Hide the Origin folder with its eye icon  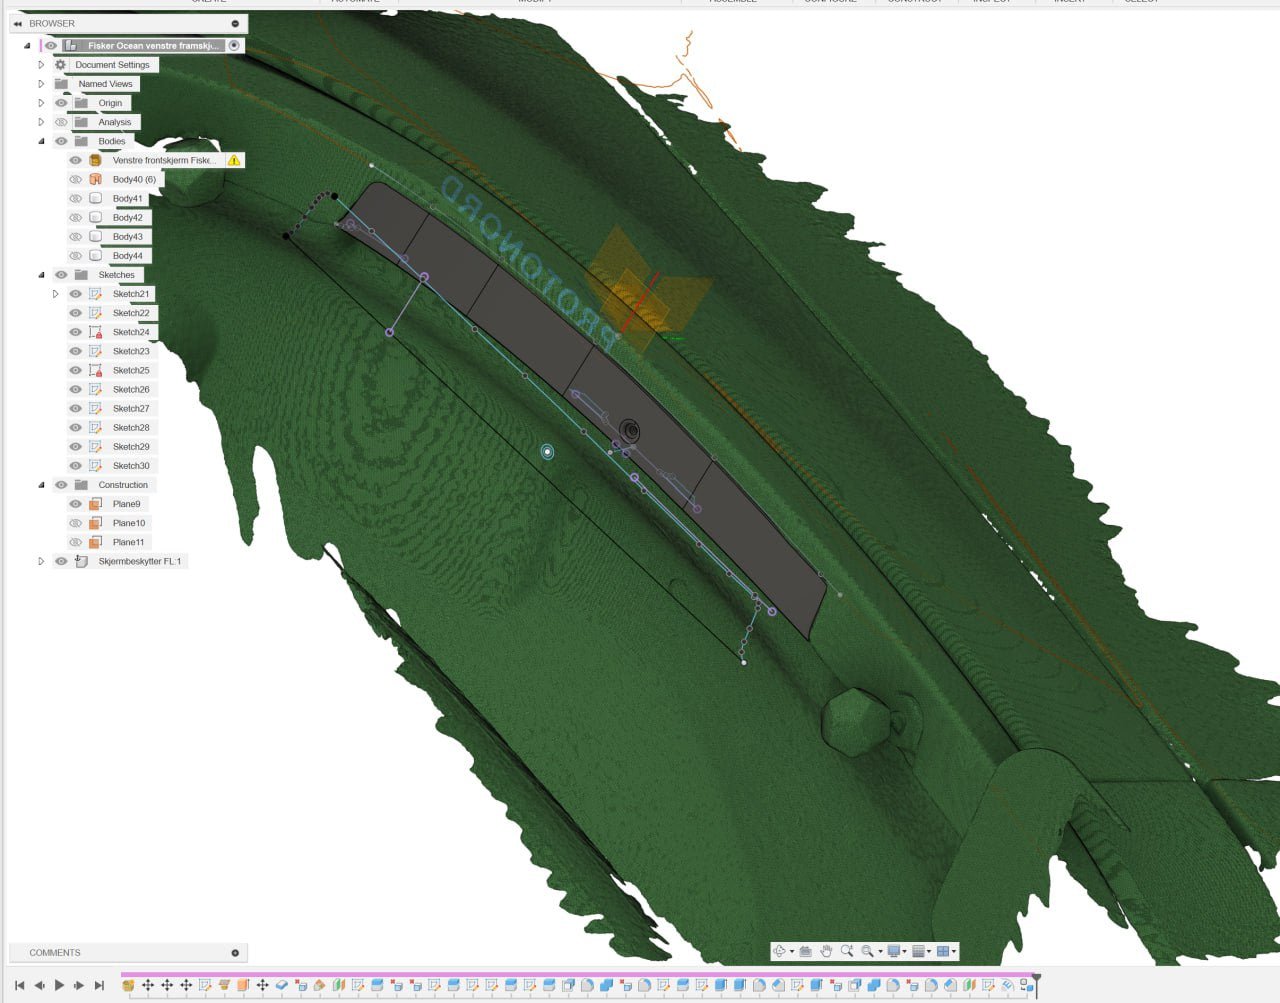pos(61,103)
